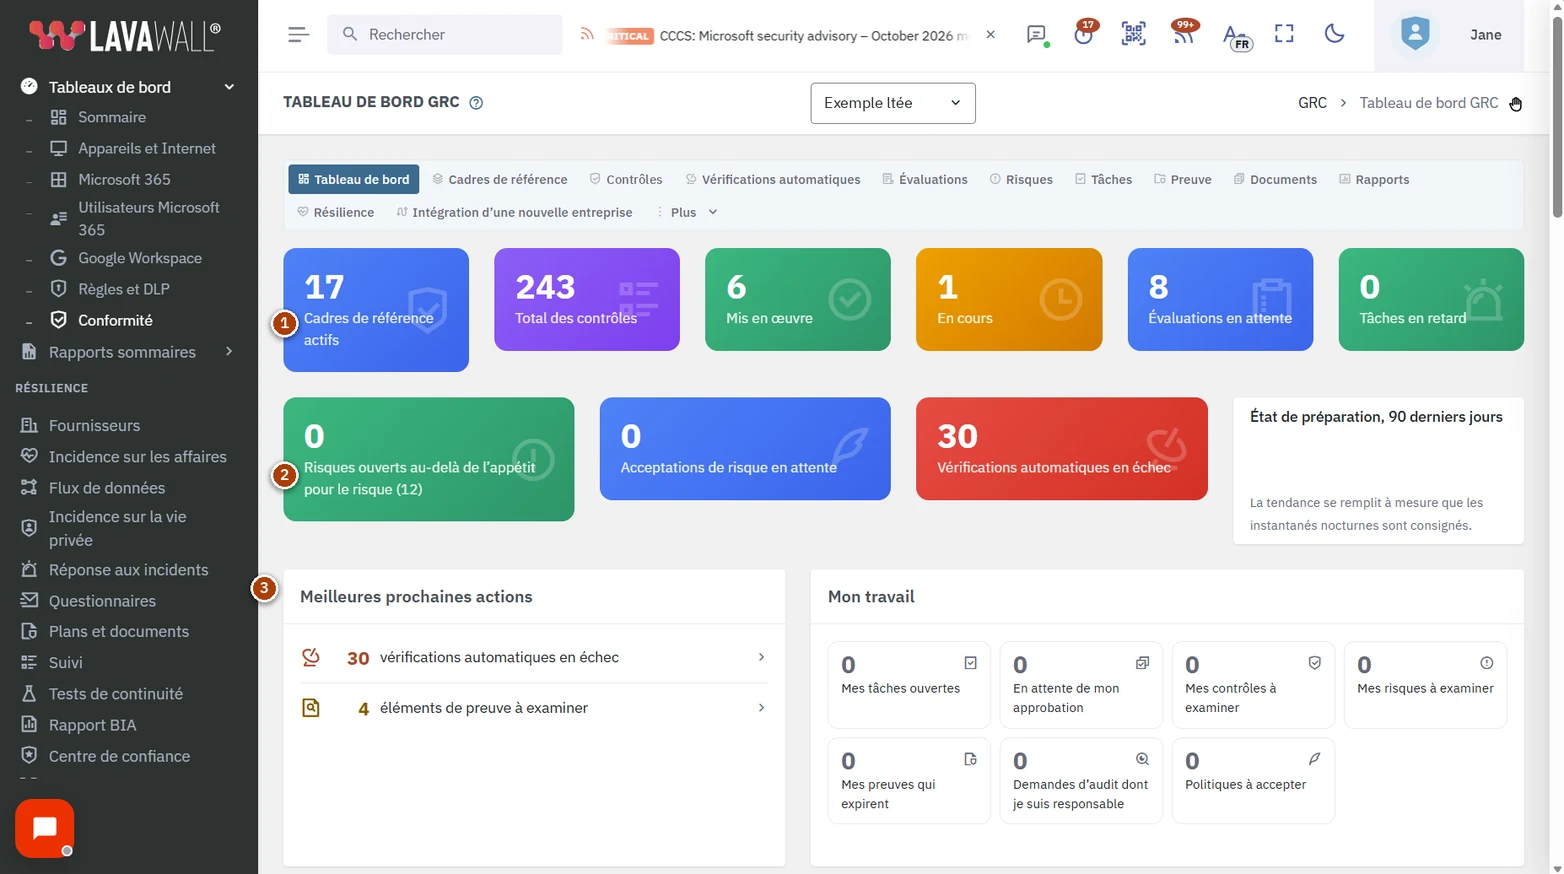Open the Exemple ltée company dropdown
Screen dimensions: 1564x874
coord(892,103)
